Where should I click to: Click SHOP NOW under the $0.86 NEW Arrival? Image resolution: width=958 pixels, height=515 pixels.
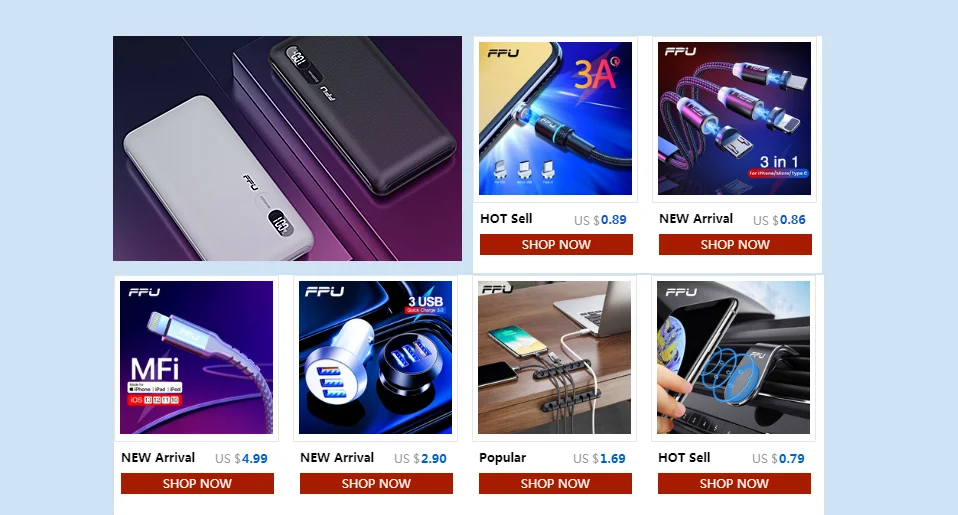[735, 244]
